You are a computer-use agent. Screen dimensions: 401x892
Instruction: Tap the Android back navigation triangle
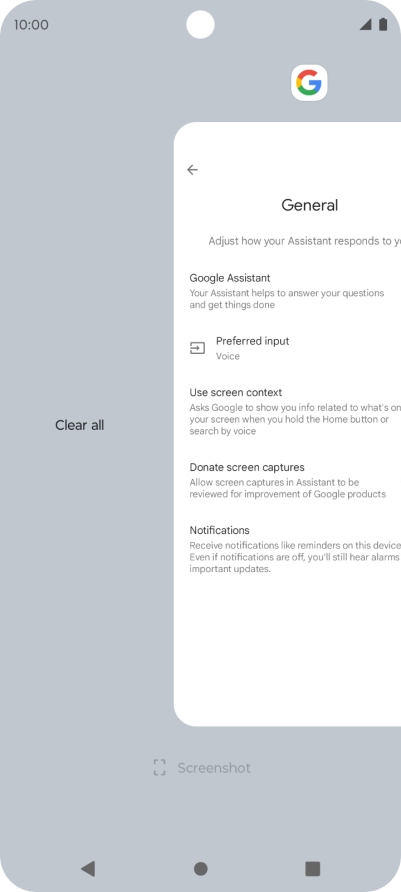(x=88, y=868)
